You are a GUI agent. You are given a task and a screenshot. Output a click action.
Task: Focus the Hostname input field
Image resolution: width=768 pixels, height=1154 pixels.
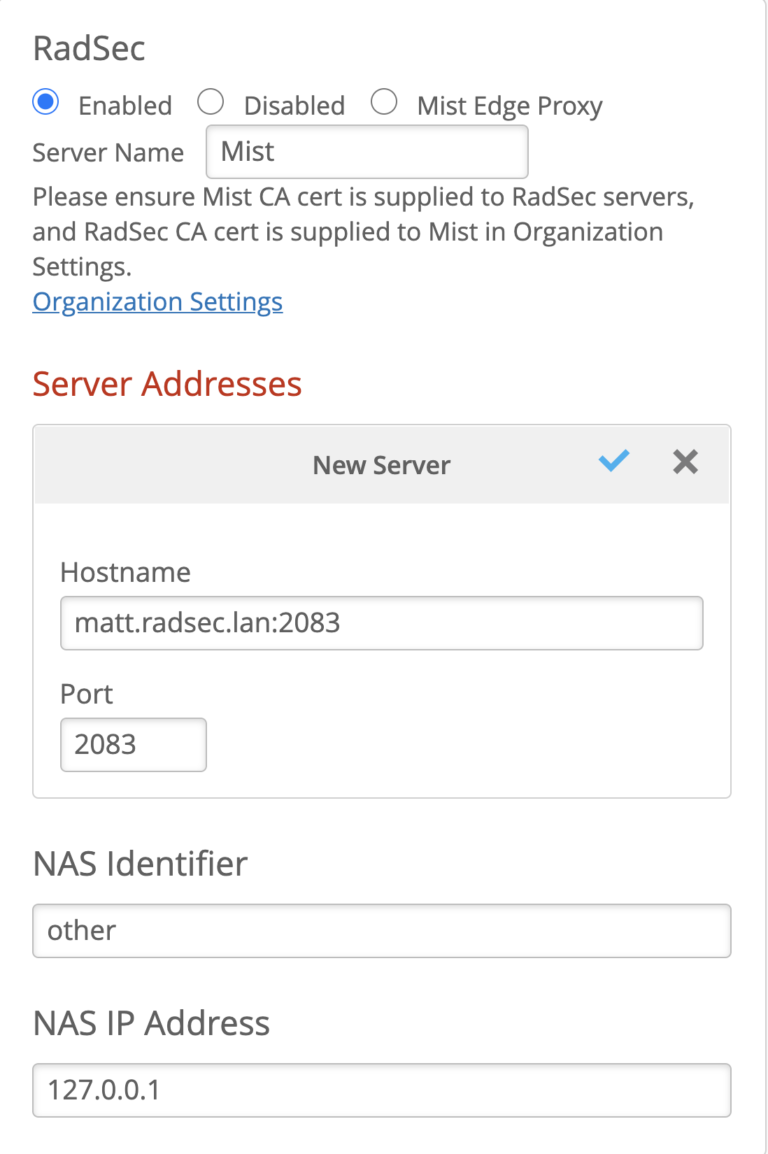tap(381, 624)
